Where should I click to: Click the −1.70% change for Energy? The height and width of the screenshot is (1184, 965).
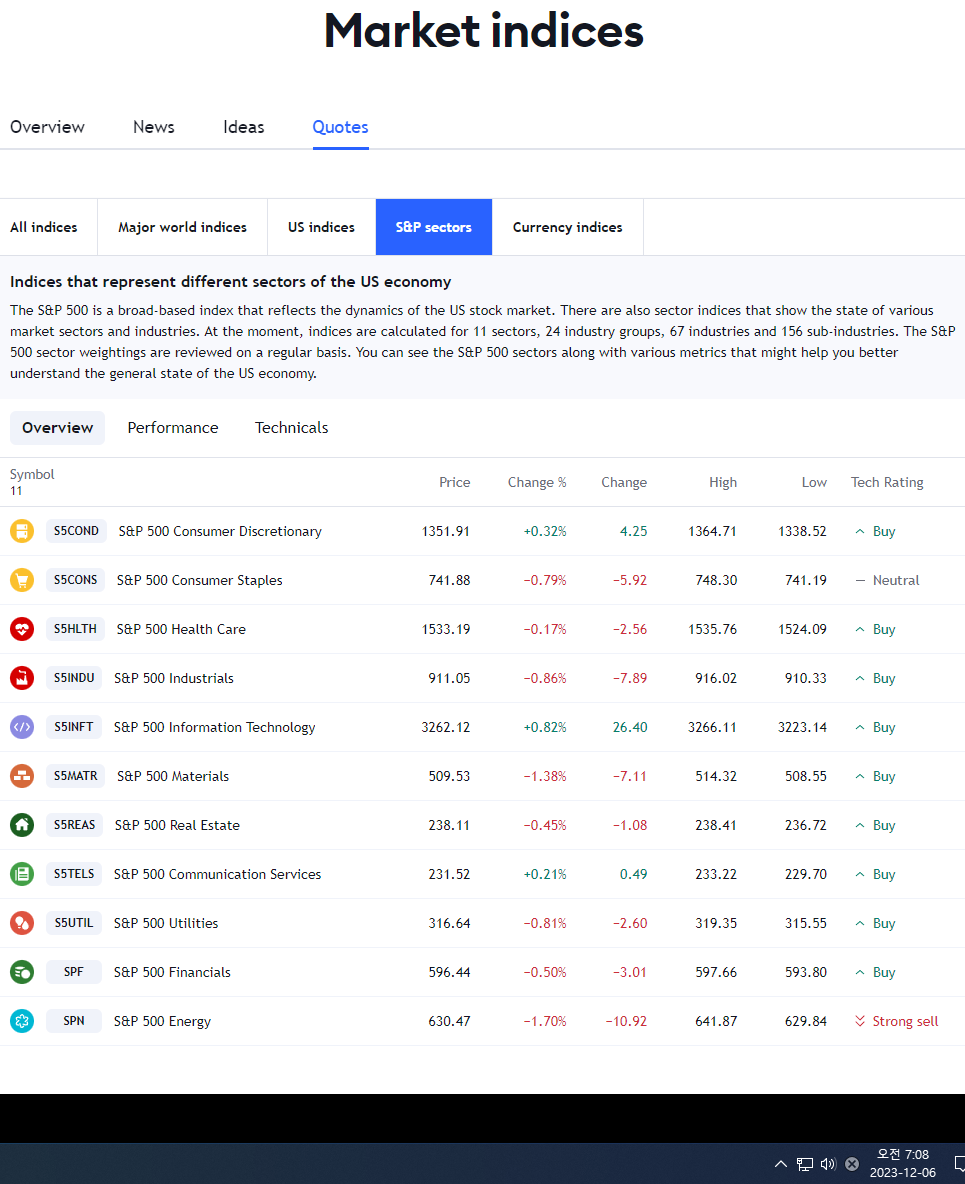pyautogui.click(x=544, y=1021)
